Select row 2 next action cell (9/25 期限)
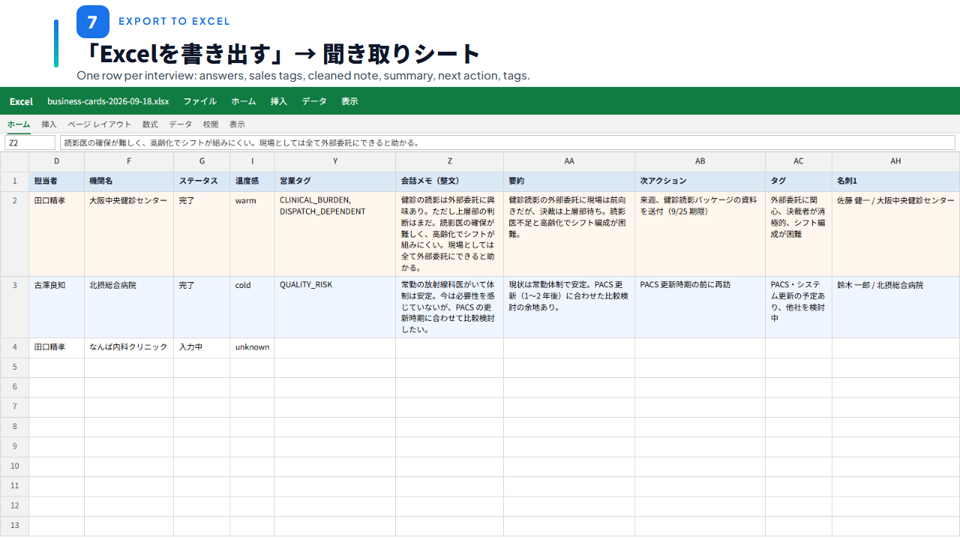Viewport: 960px width, 540px height. coord(700,234)
